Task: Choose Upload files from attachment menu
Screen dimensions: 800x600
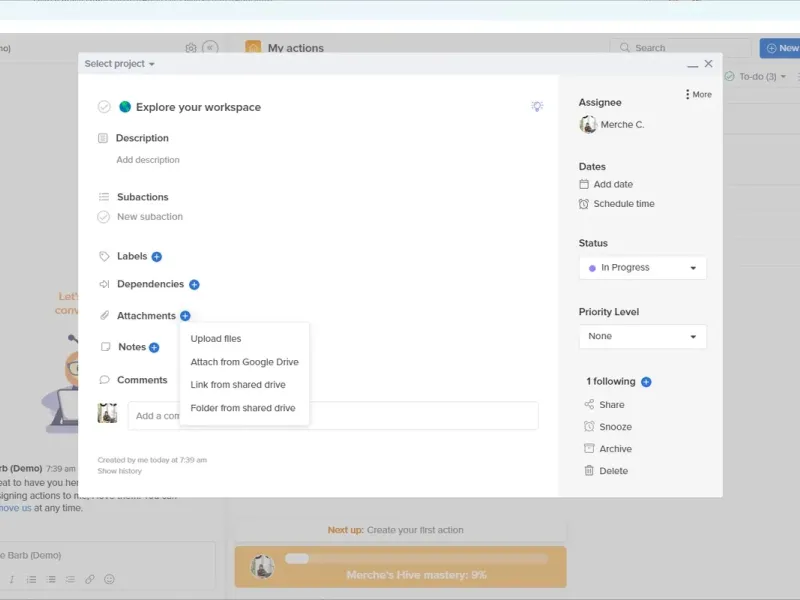Action: point(216,339)
